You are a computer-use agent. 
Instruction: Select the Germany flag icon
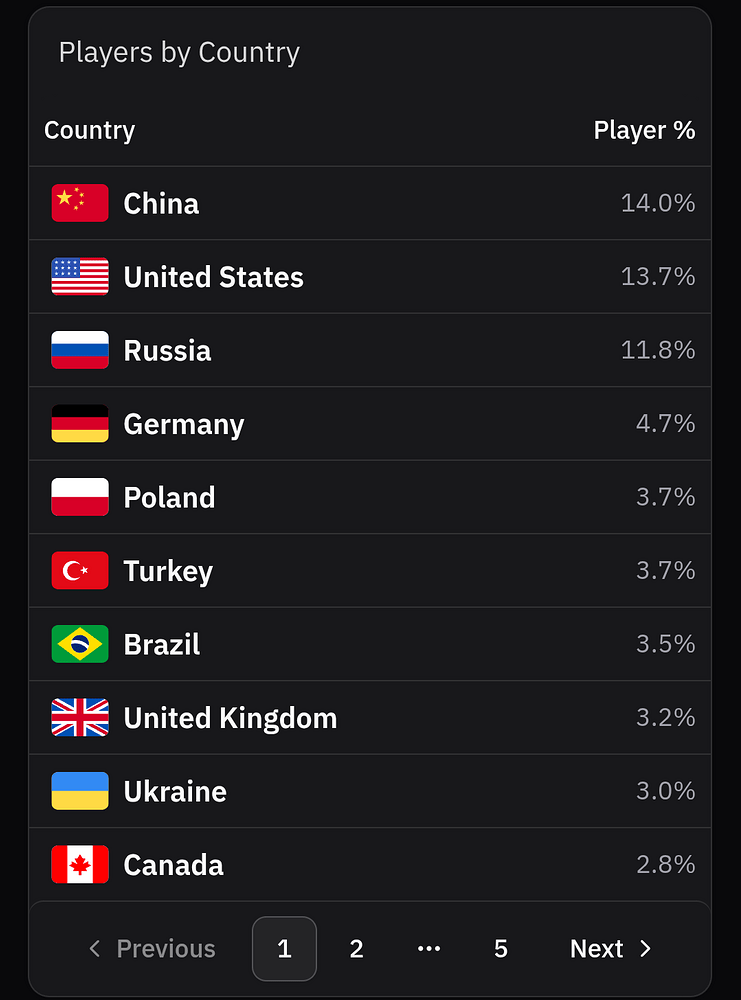80,424
